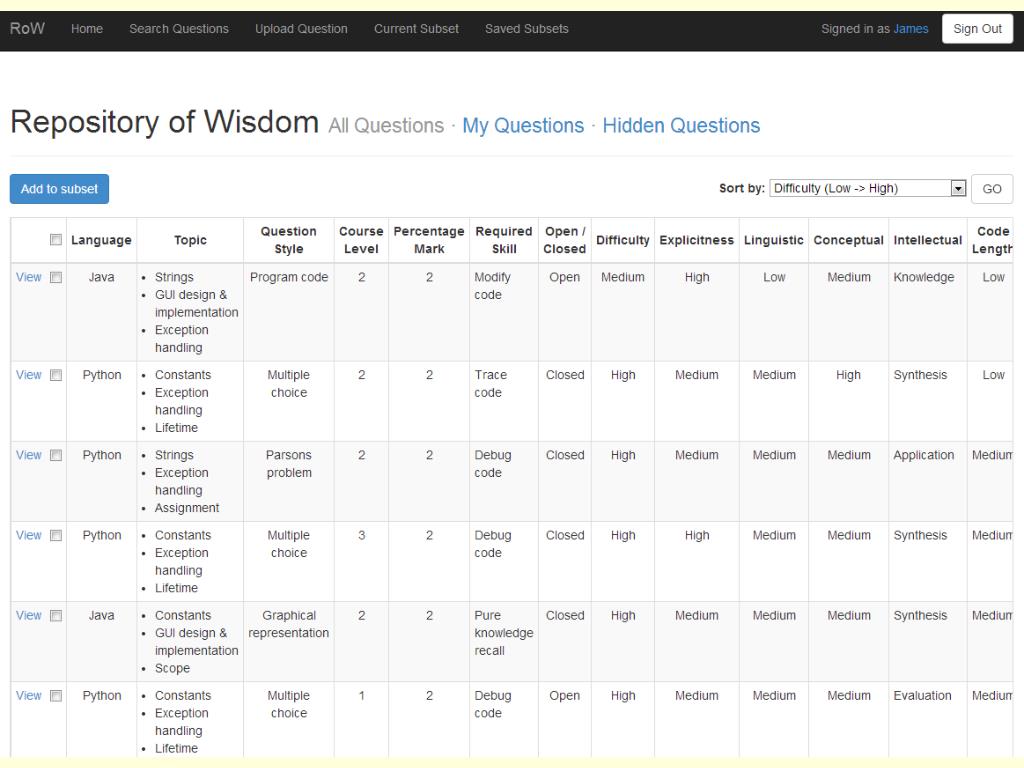The height and width of the screenshot is (768, 1024).
Task: Switch to the Hidden Questions view
Action: pos(681,125)
